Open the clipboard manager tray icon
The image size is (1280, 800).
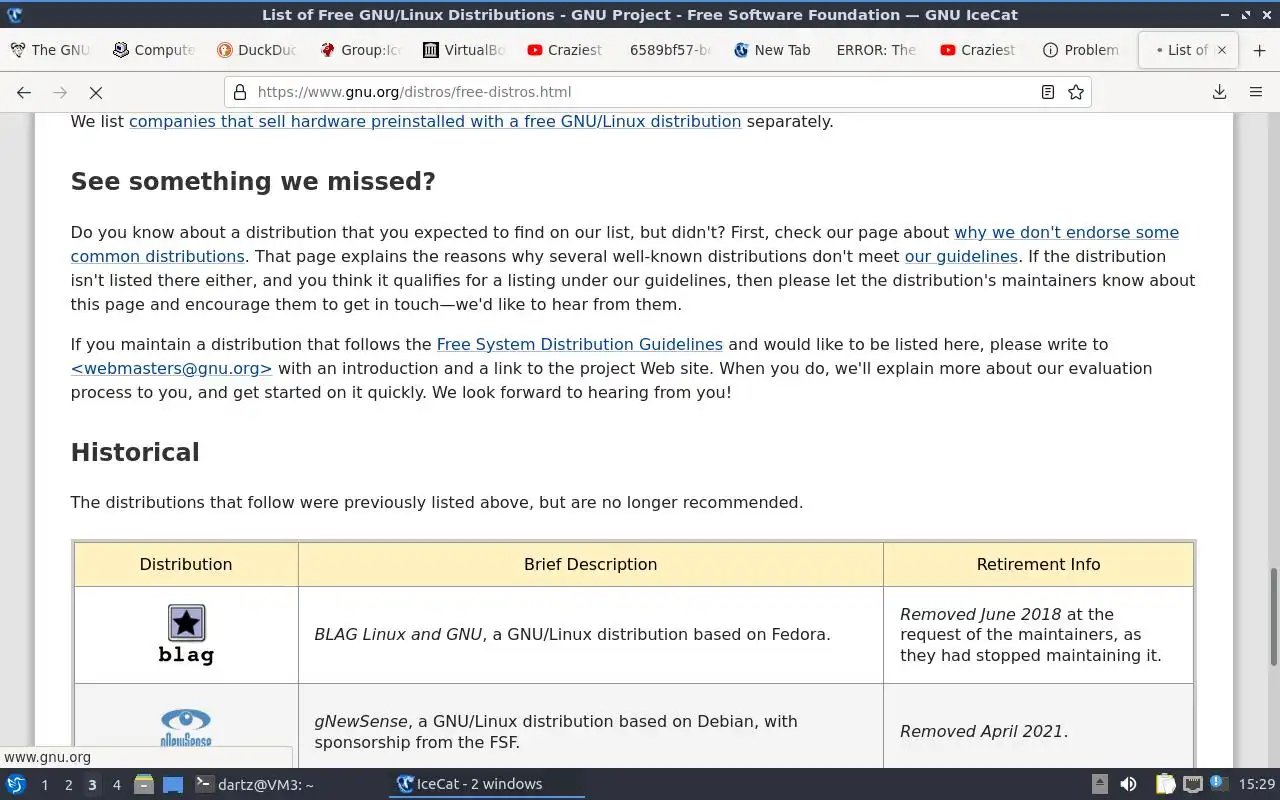point(1165,784)
